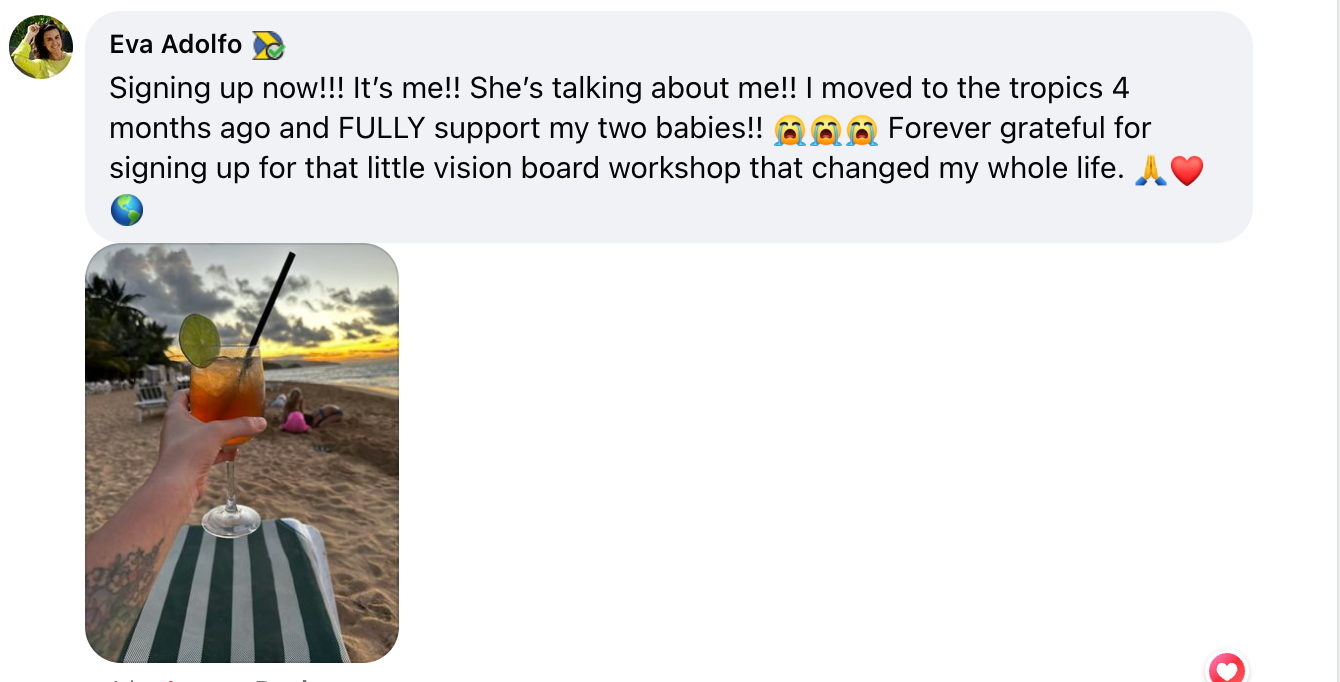This screenshot has height=682, width=1340.
Task: Click "Signing up now!!!" in the comment
Action: tap(227, 88)
